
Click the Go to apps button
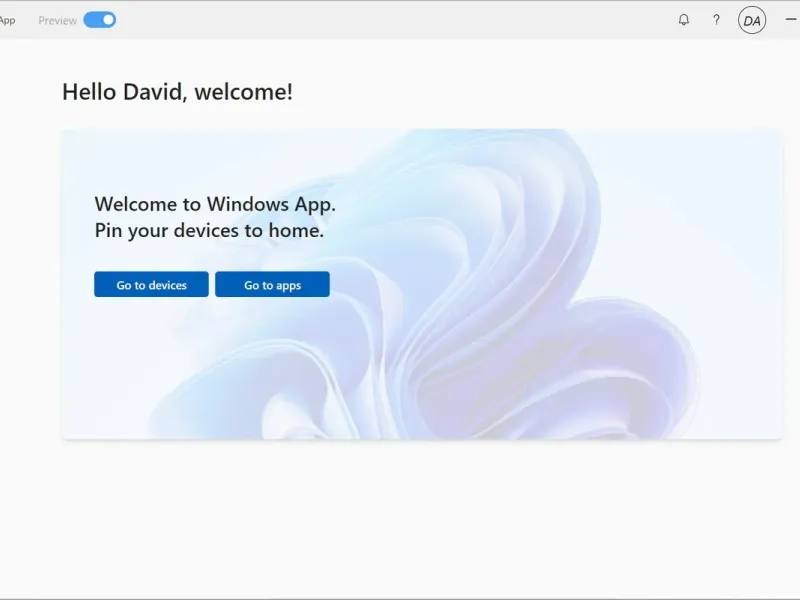point(272,284)
